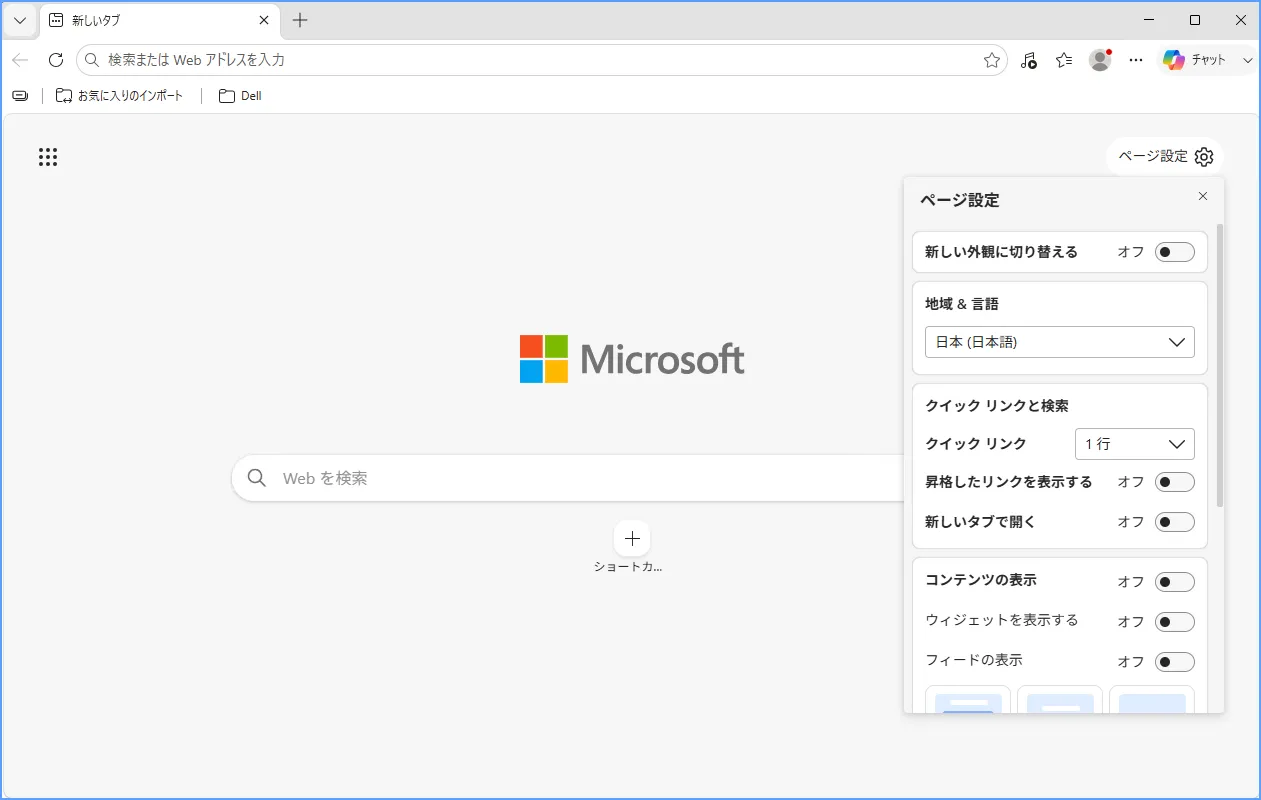This screenshot has height=800, width=1261.
Task: Close the 新しいタブ tab
Action: click(264, 20)
